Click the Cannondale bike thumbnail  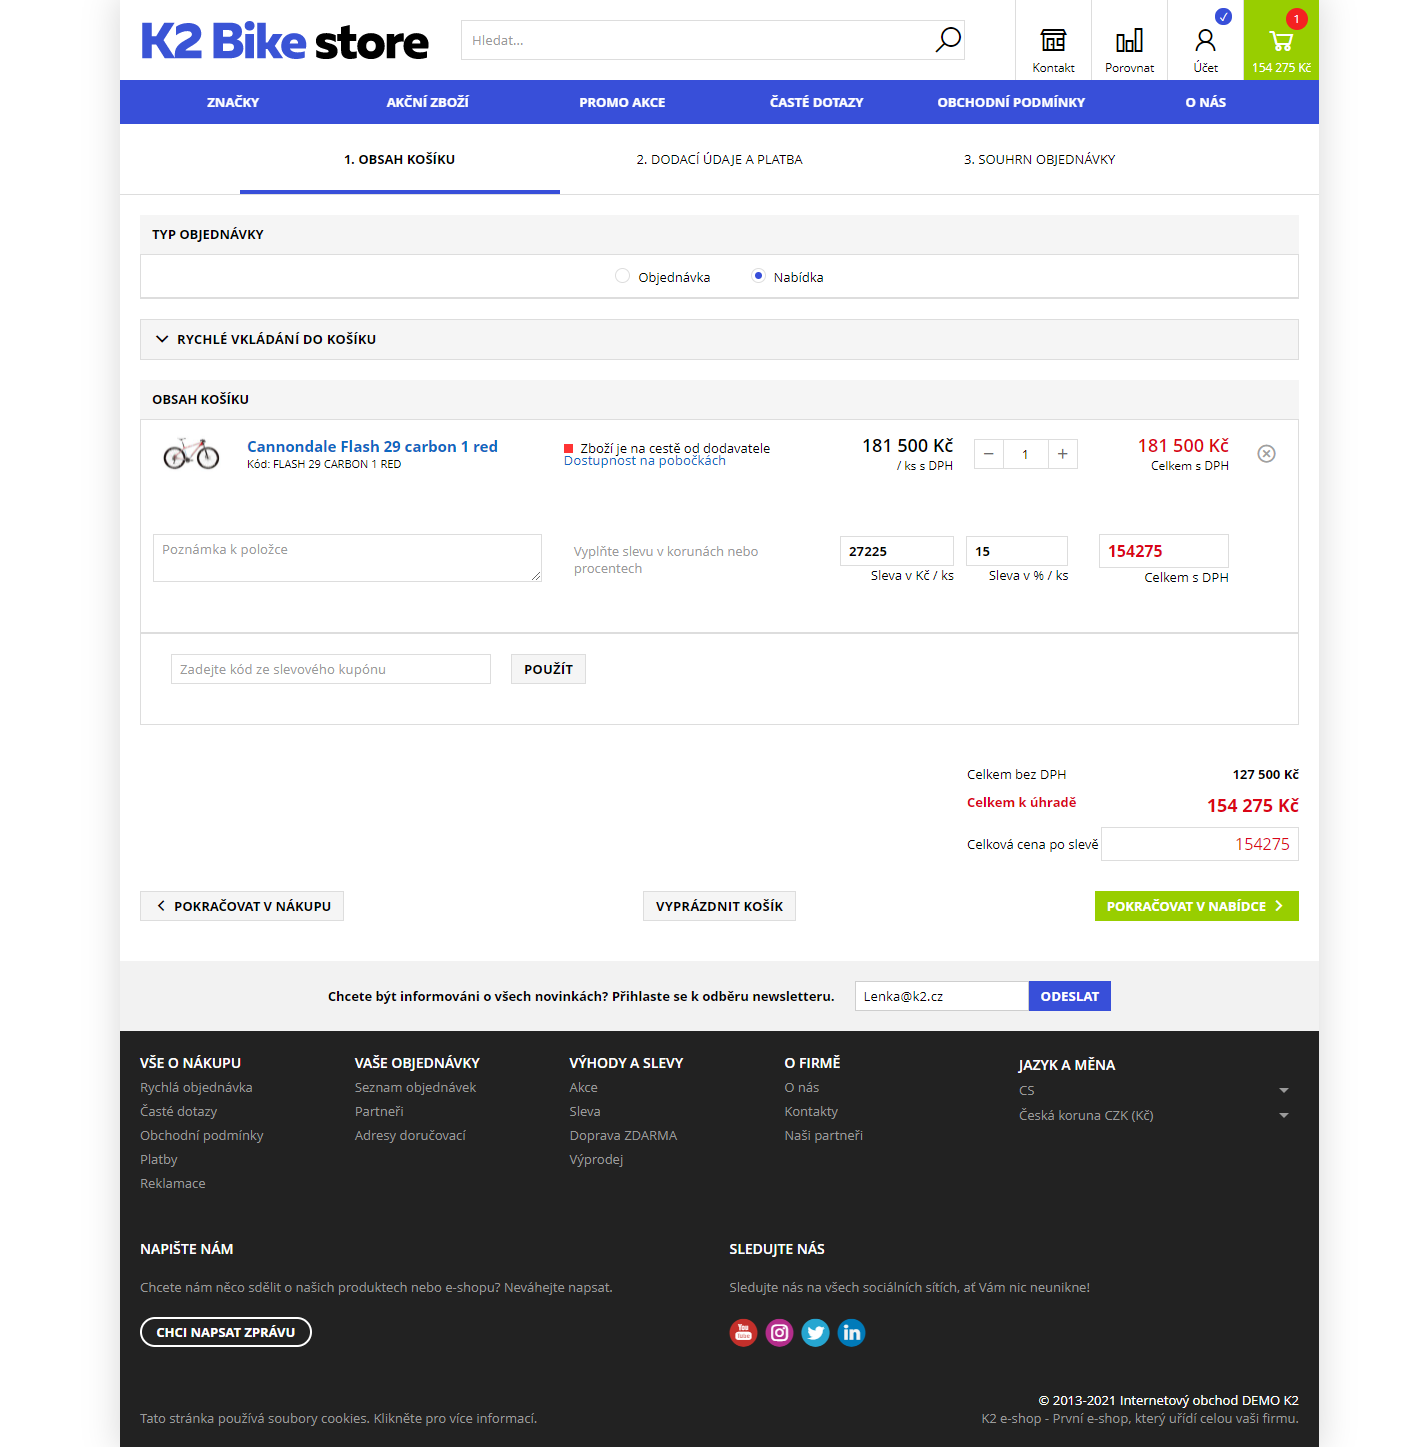[x=191, y=453]
